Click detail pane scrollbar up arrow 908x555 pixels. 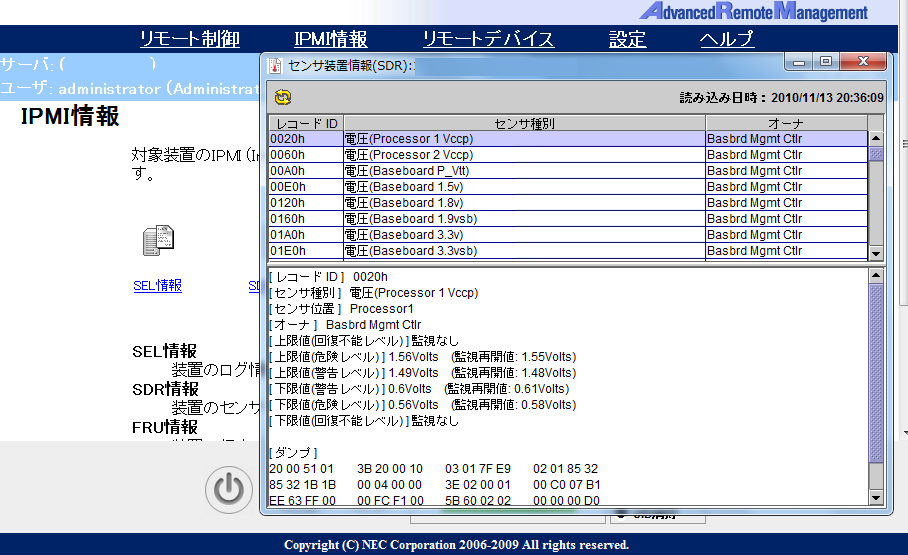[876, 276]
